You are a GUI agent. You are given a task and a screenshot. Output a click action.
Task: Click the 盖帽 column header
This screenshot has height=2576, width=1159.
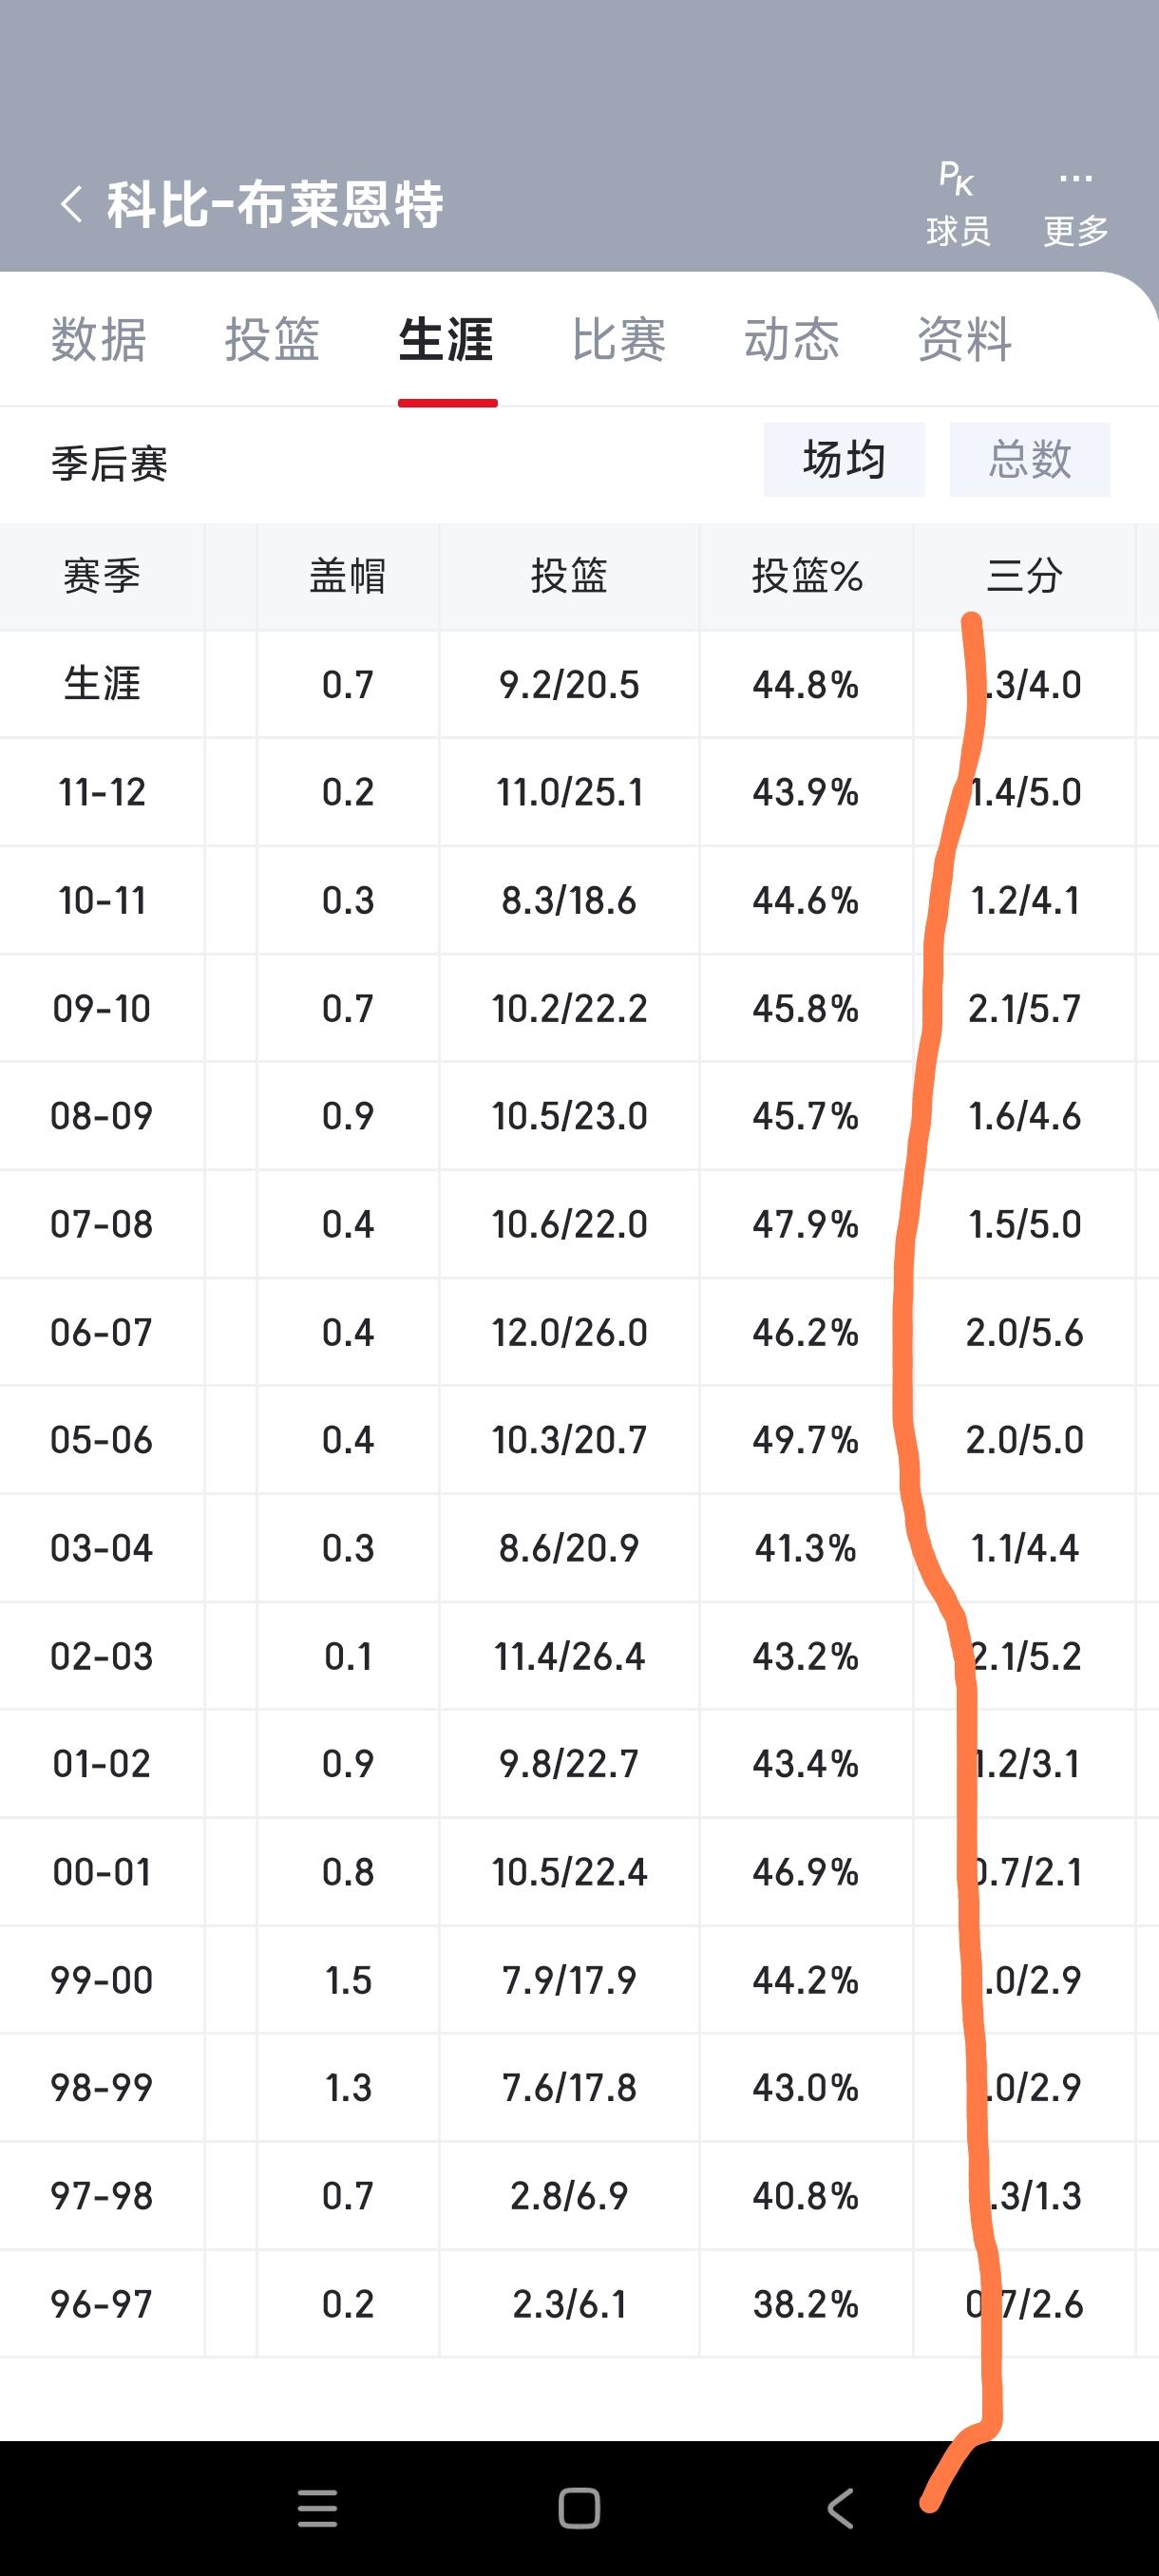coord(348,577)
